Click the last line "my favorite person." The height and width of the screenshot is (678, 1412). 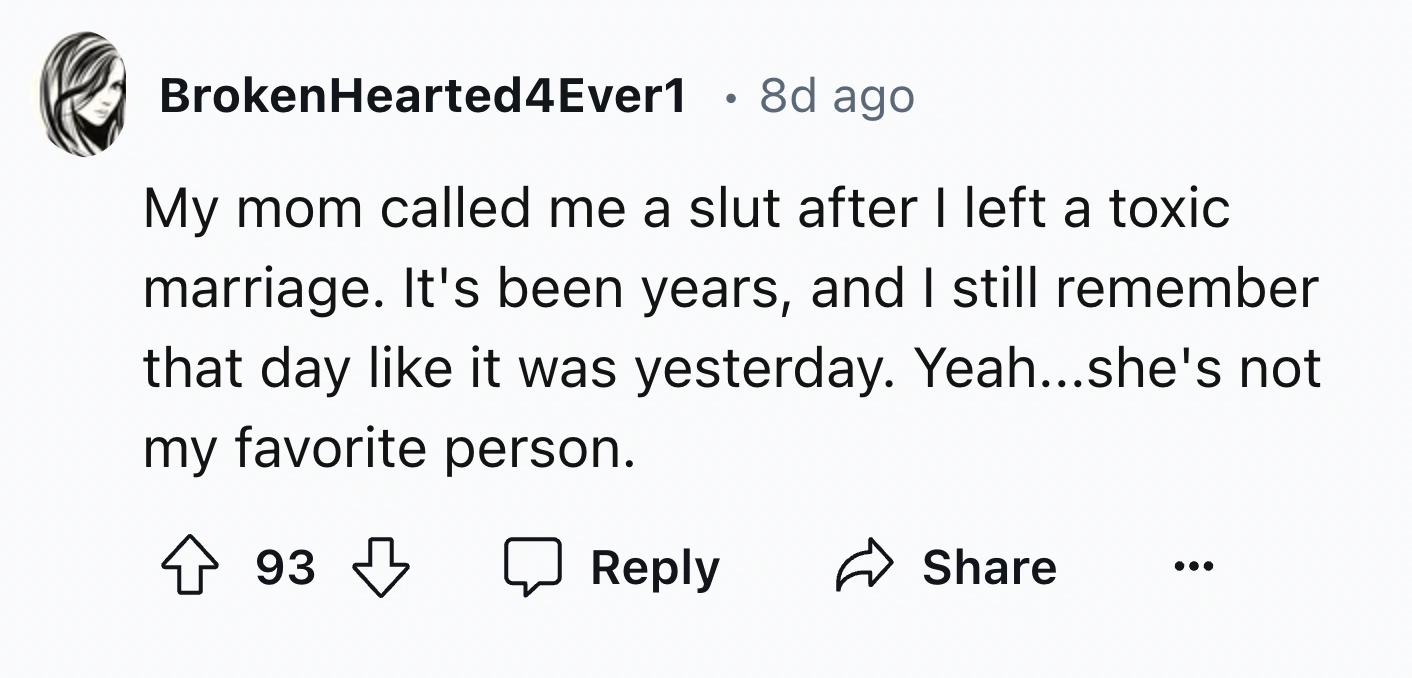[x=389, y=449]
